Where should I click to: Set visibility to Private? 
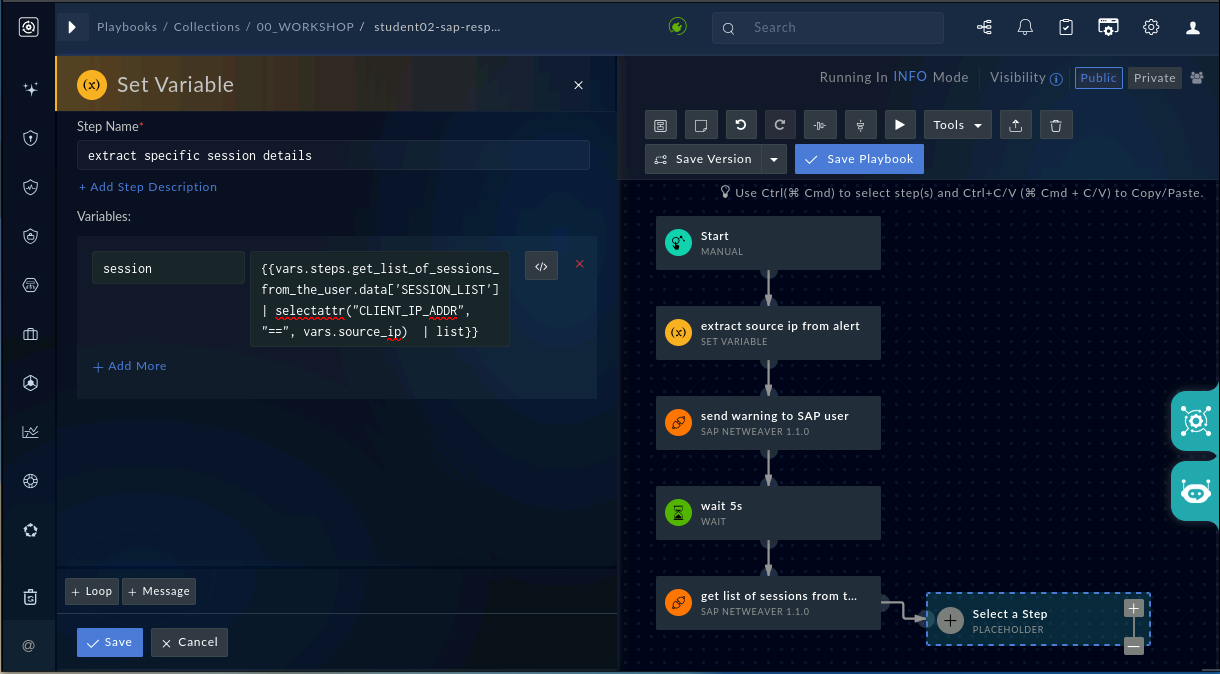(x=1155, y=78)
